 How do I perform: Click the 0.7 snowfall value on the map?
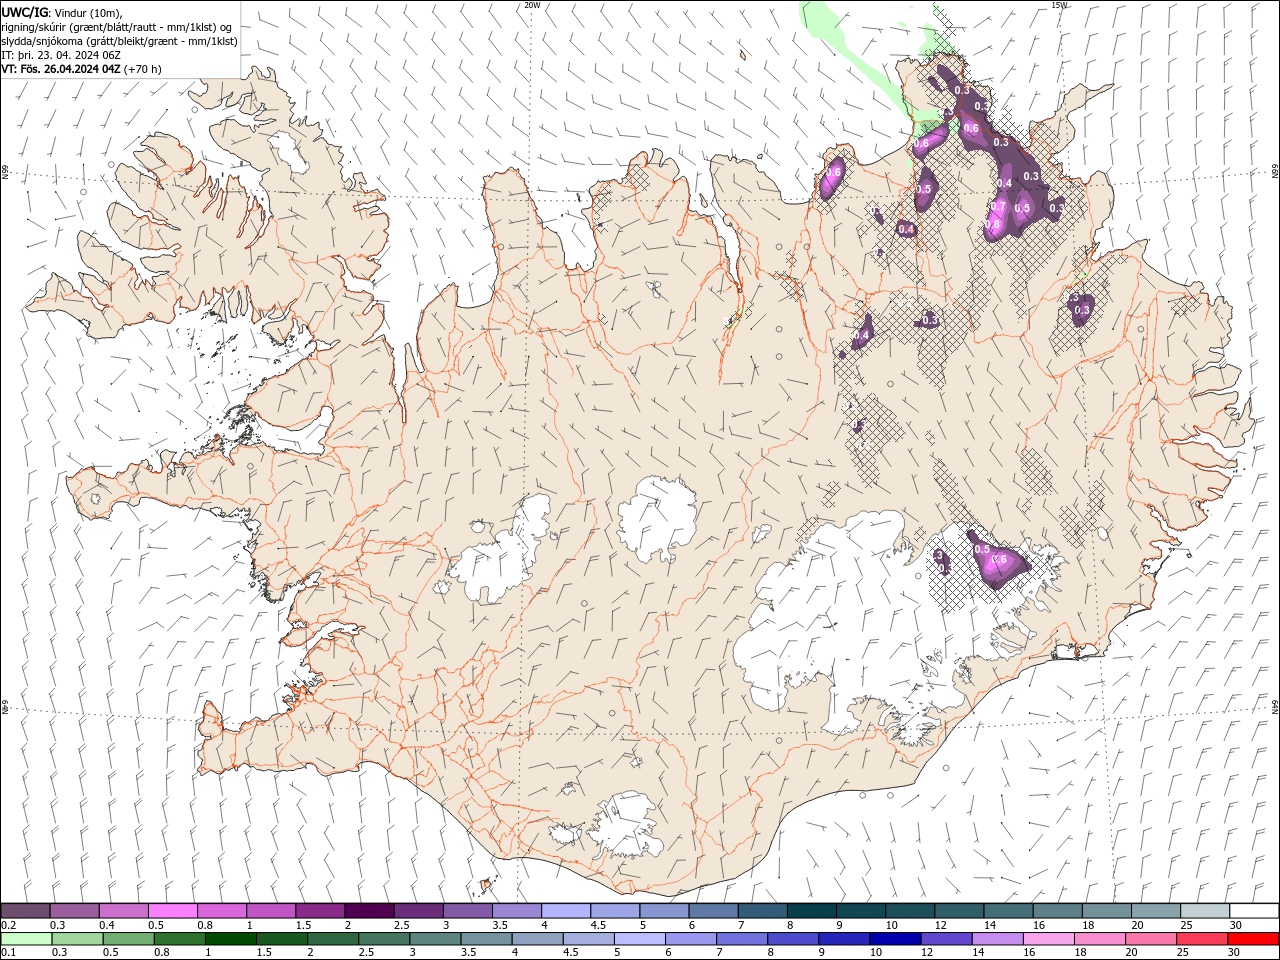coord(998,207)
